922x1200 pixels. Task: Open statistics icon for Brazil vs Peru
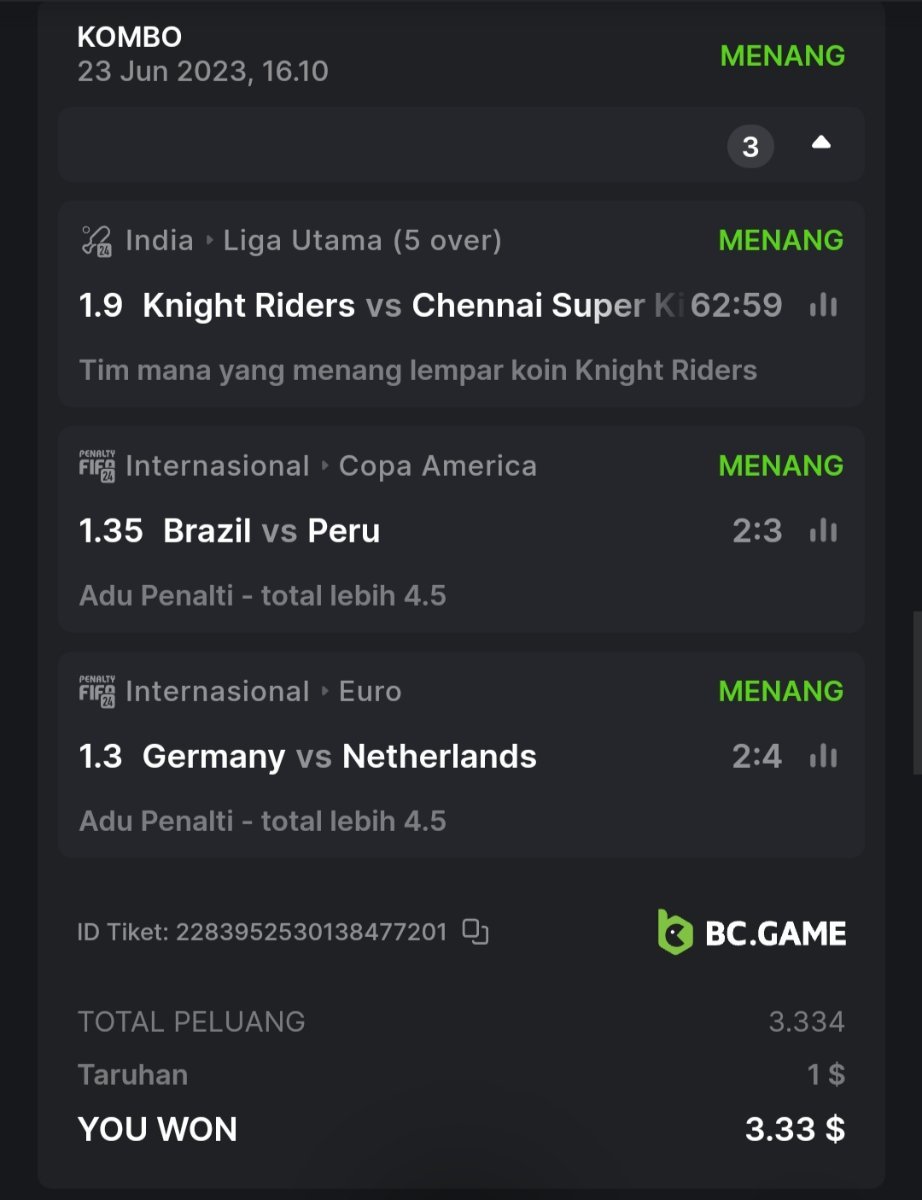(823, 531)
